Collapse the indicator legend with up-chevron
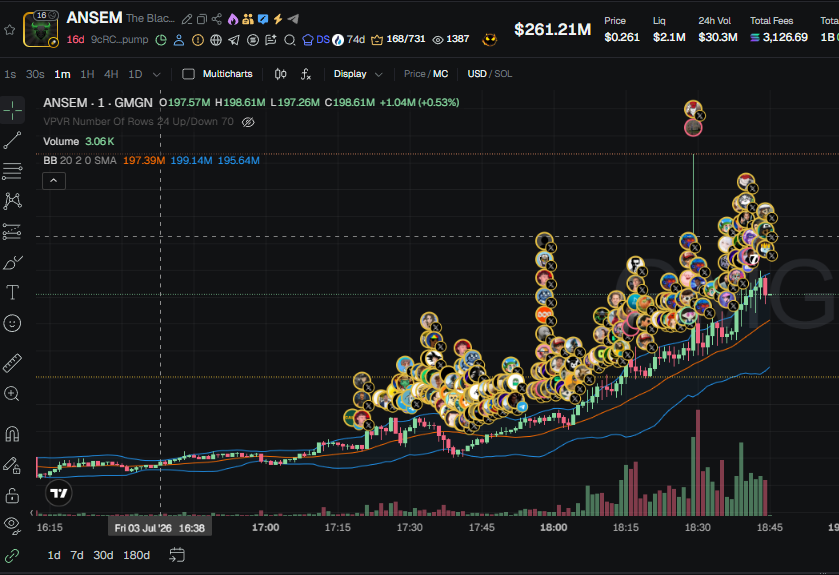This screenshot has width=839, height=575. click(54, 181)
